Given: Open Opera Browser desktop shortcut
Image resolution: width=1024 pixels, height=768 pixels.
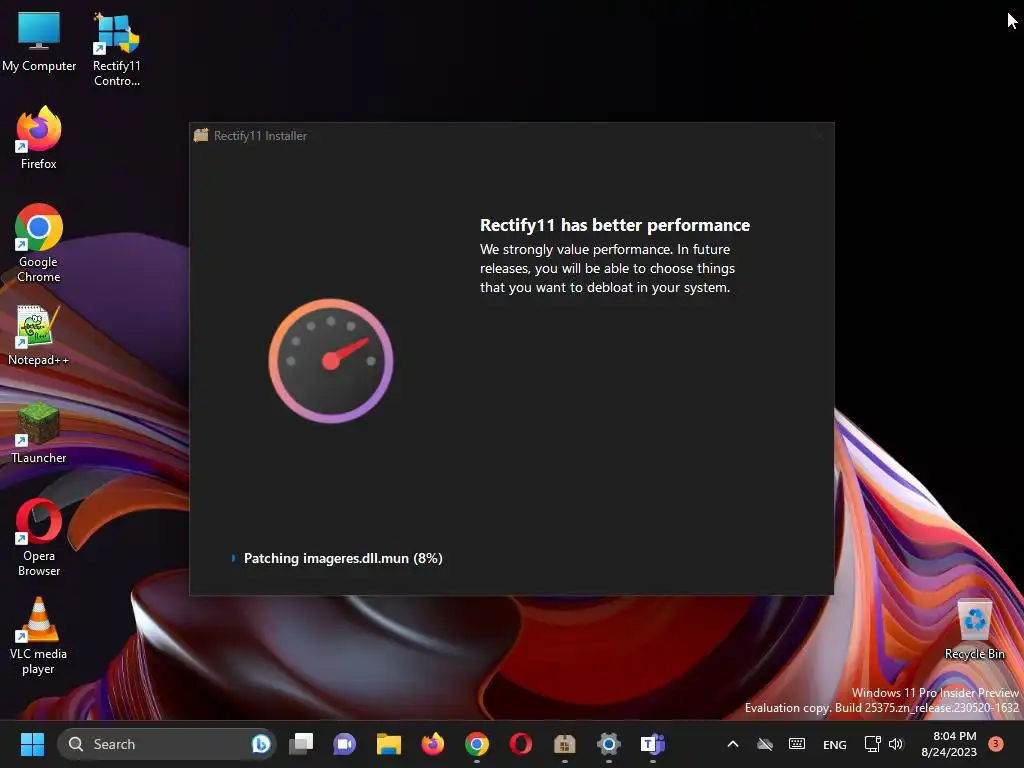Looking at the screenshot, I should [x=39, y=537].
